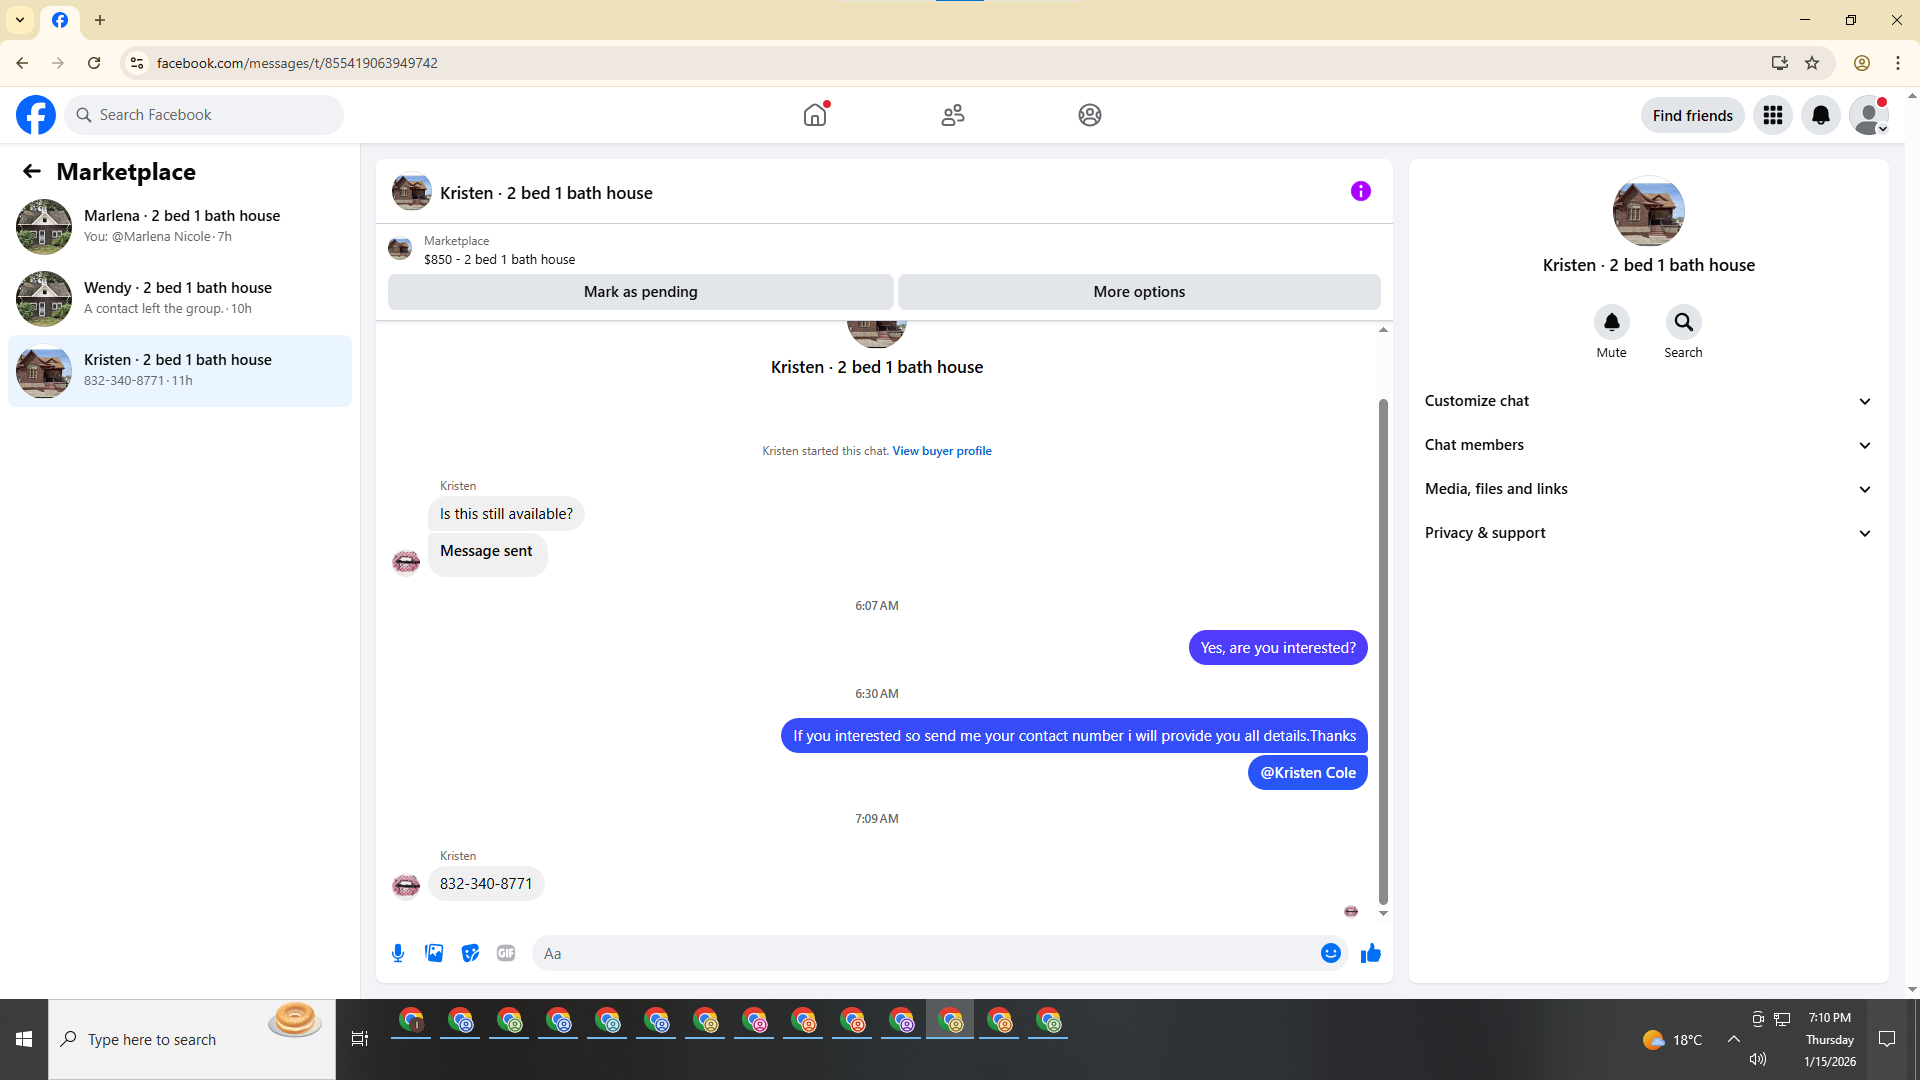Open the sticker picker icon
Image resolution: width=1920 pixels, height=1080 pixels.
click(x=470, y=953)
